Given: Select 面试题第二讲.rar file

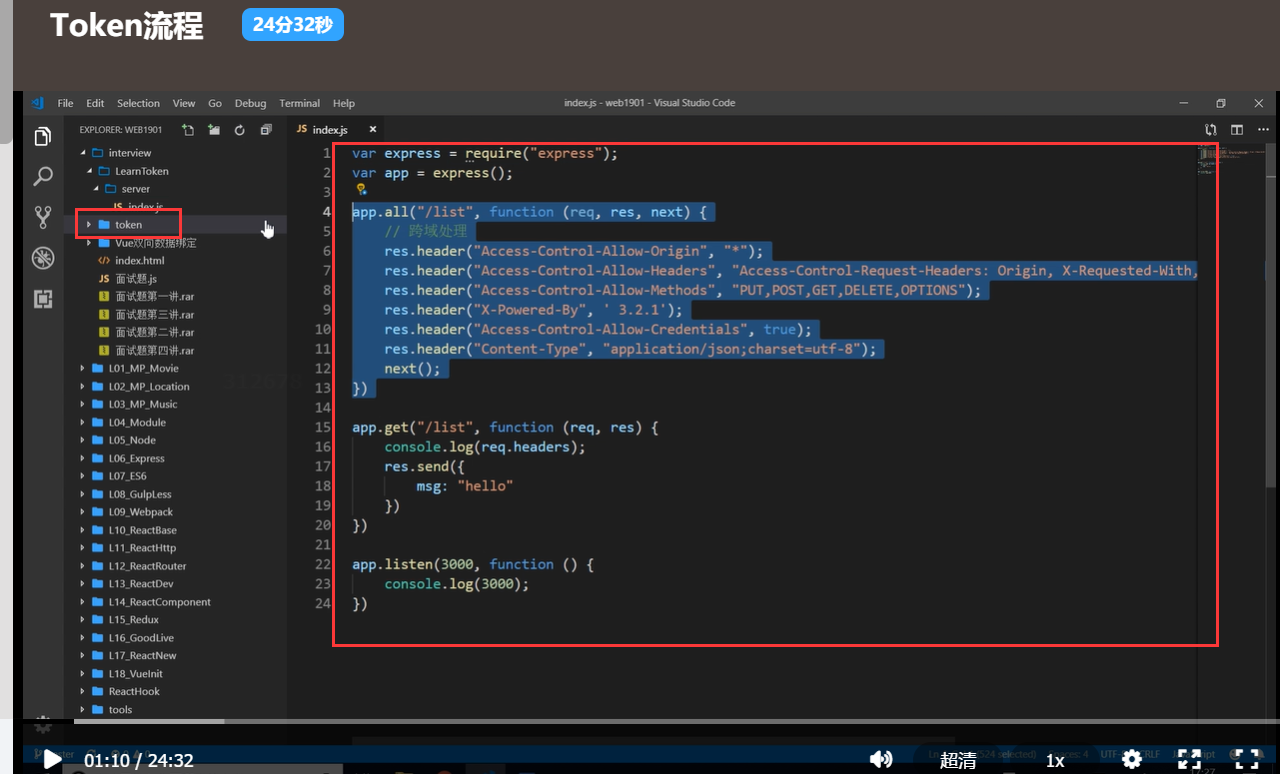Looking at the screenshot, I should [x=154, y=333].
